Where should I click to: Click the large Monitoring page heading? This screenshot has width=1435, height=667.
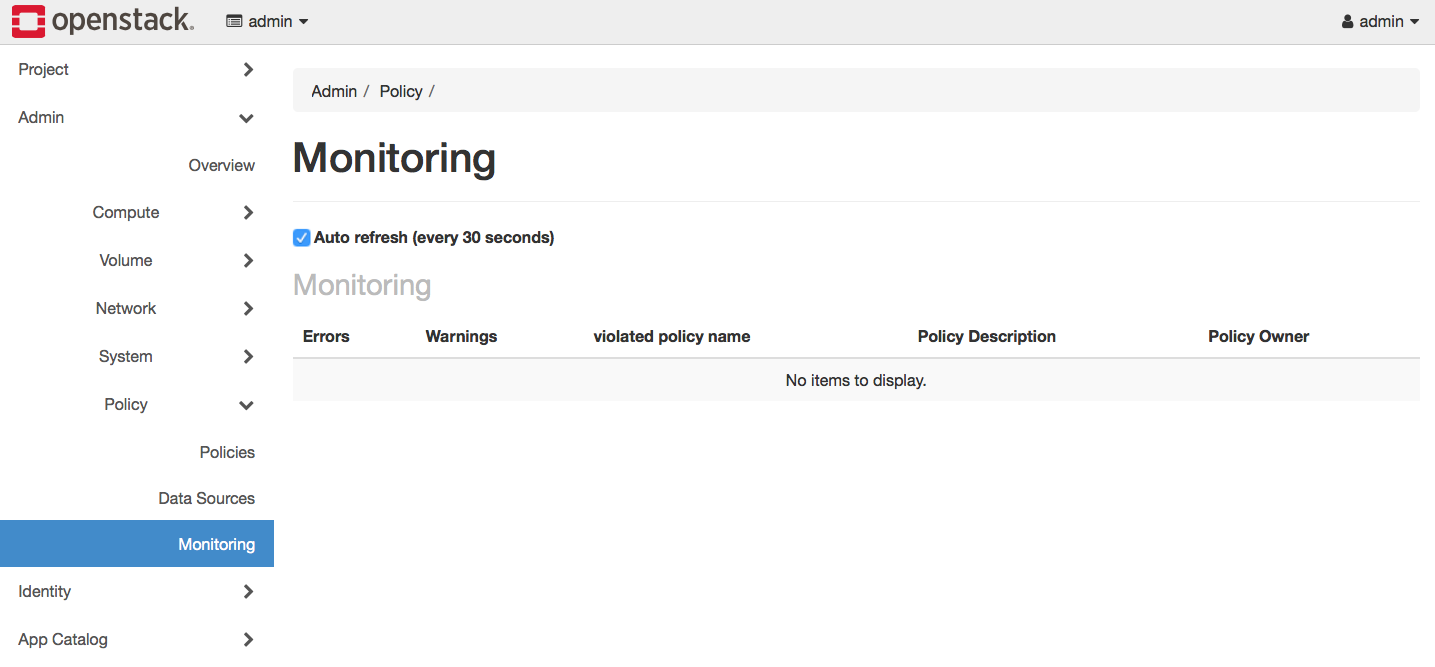click(x=394, y=158)
